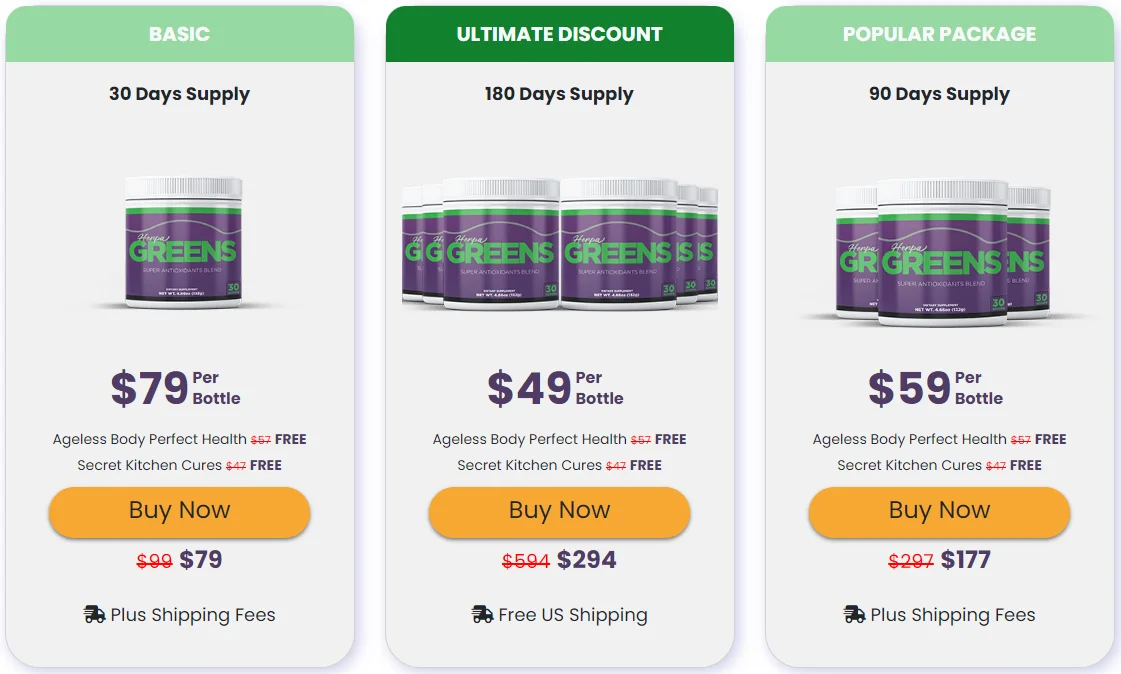Click the ULTIMATE DISCOUNT header
The width and height of the screenshot is (1121, 674).
coord(560,34)
